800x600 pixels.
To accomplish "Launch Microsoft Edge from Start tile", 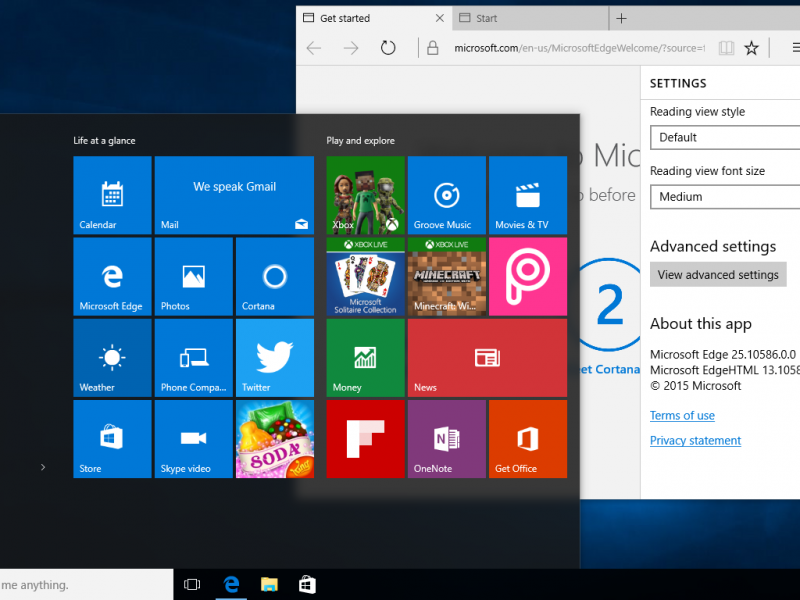I will click(112, 276).
